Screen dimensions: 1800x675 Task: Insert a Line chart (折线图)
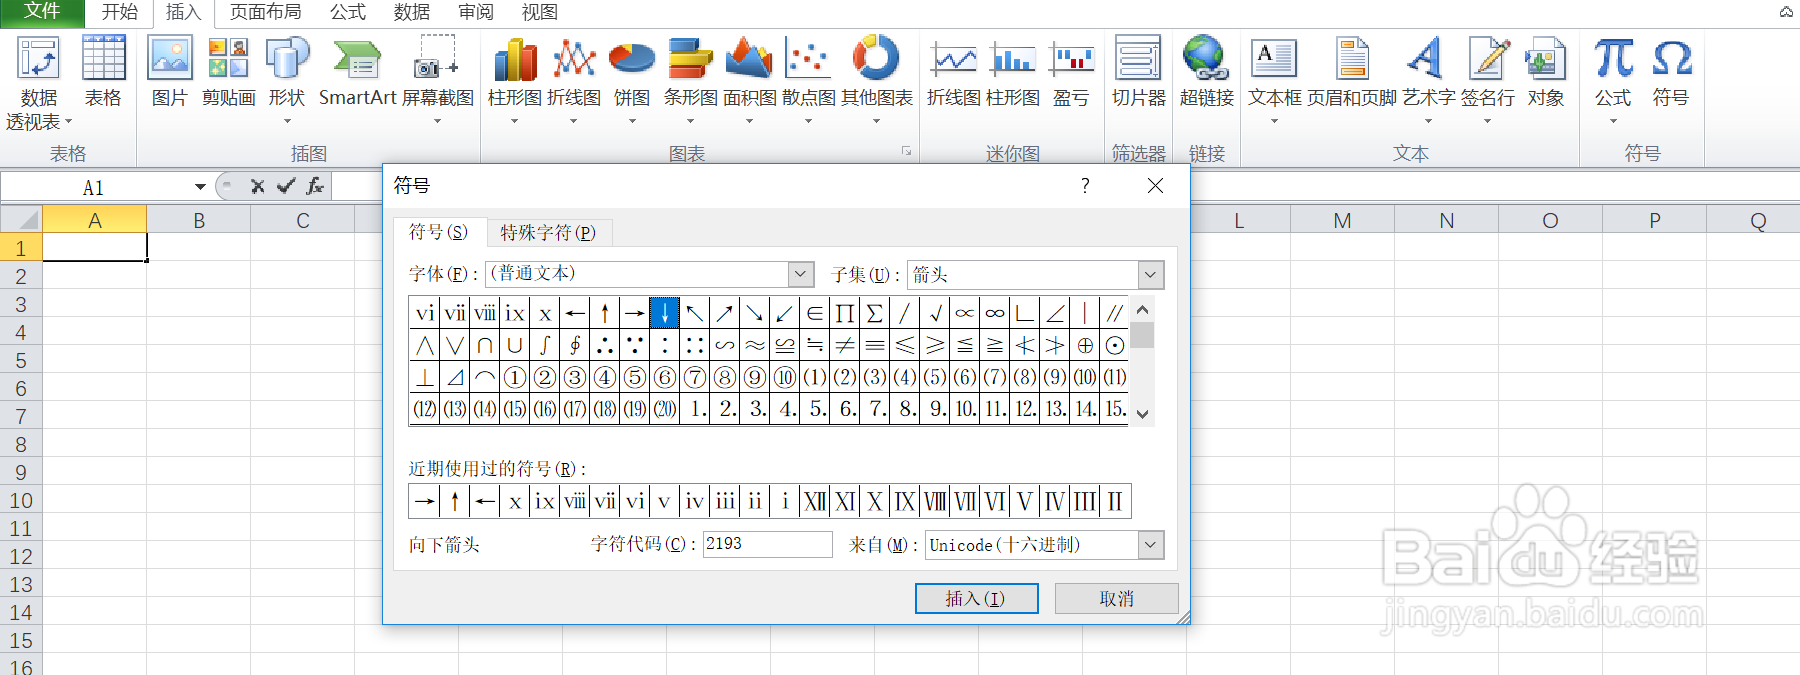[574, 80]
